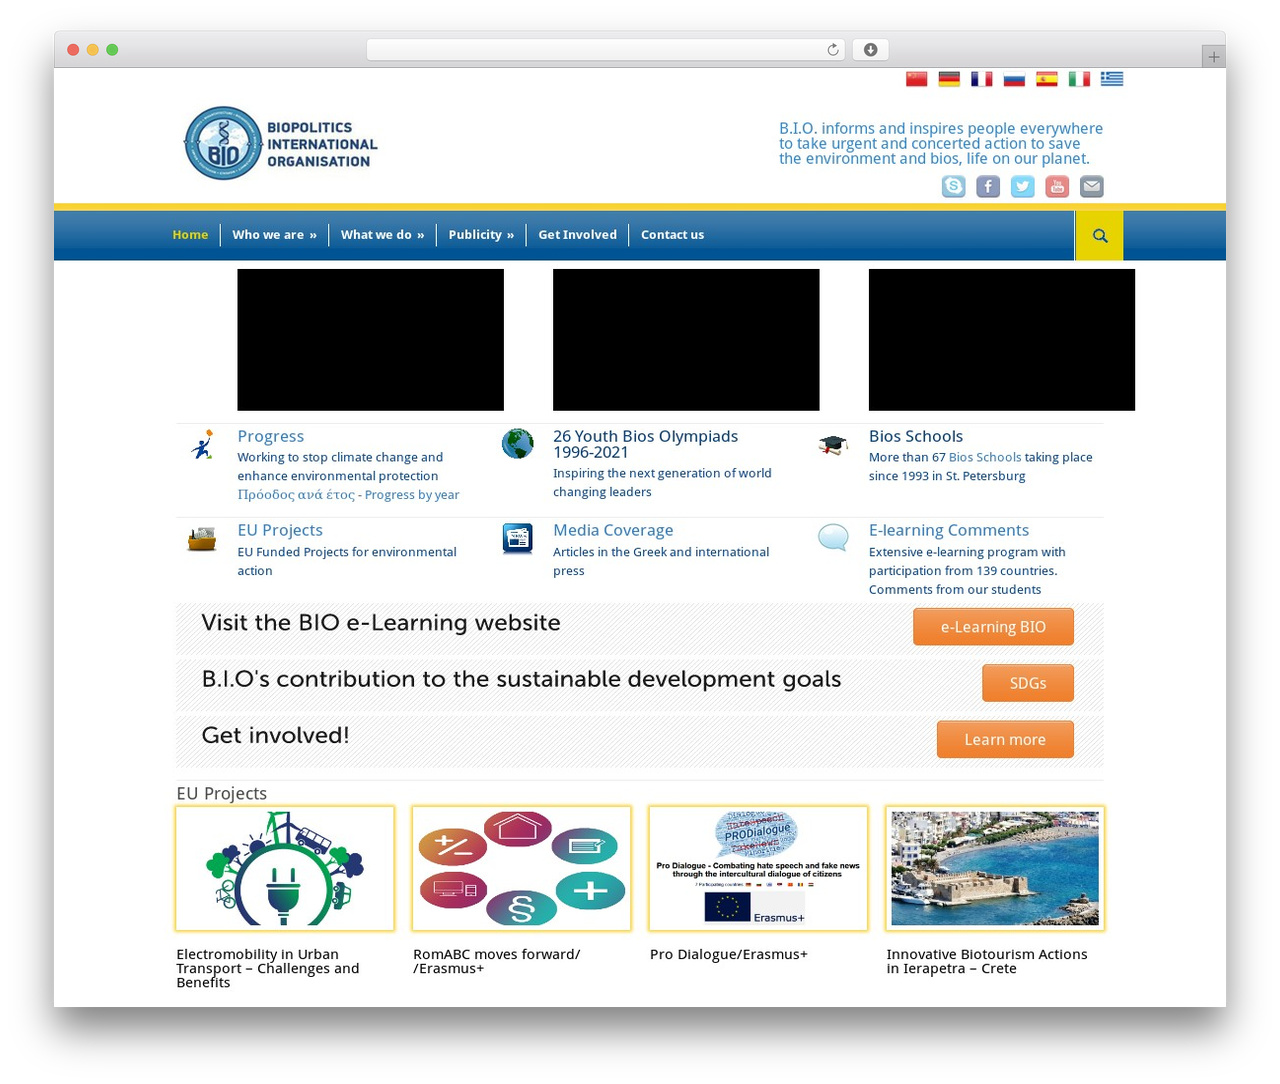Screen dimensions: 1280x1084
Task: Open the Electromobility plug project thumbnail
Action: pyautogui.click(x=285, y=868)
